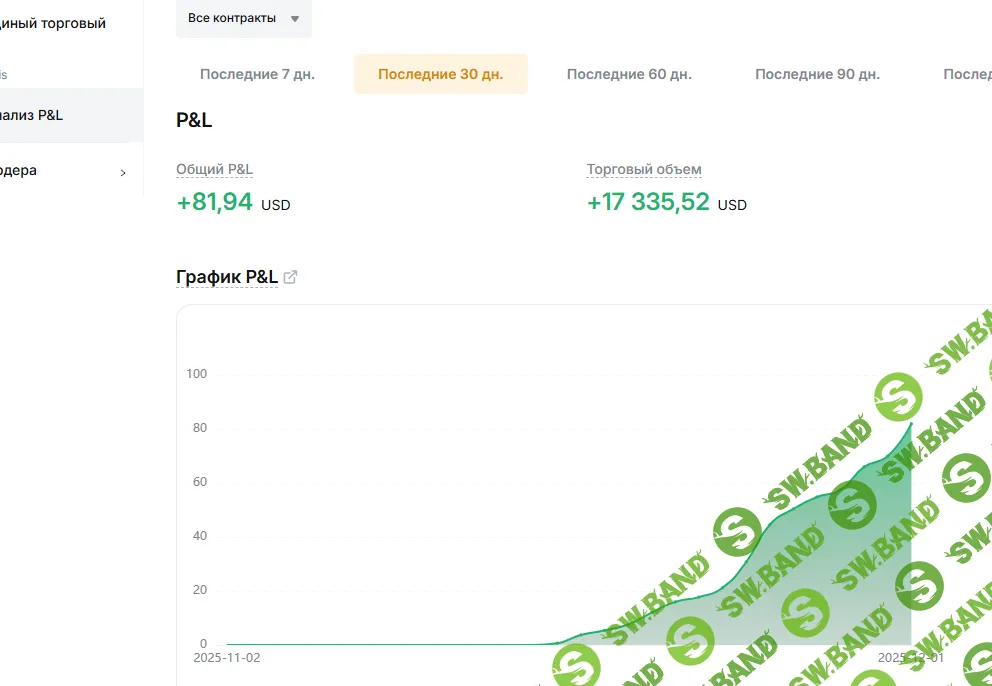Click the dropdown arrow beside Все контракты
Screen dimensions: 992x686
295,19
